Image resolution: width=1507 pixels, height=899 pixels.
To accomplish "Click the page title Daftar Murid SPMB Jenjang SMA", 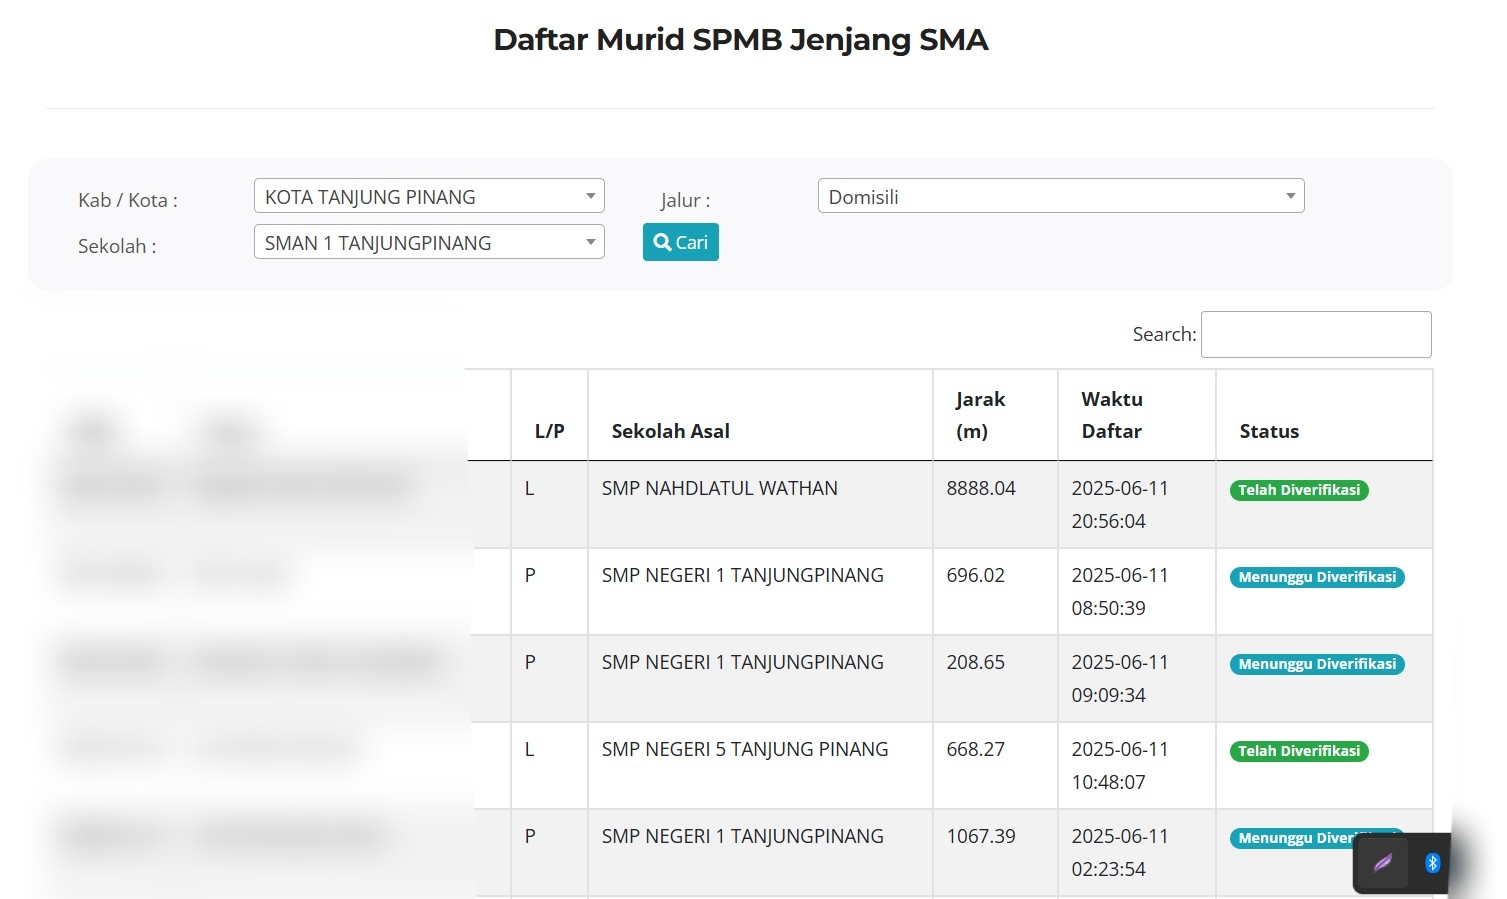I will tap(741, 40).
